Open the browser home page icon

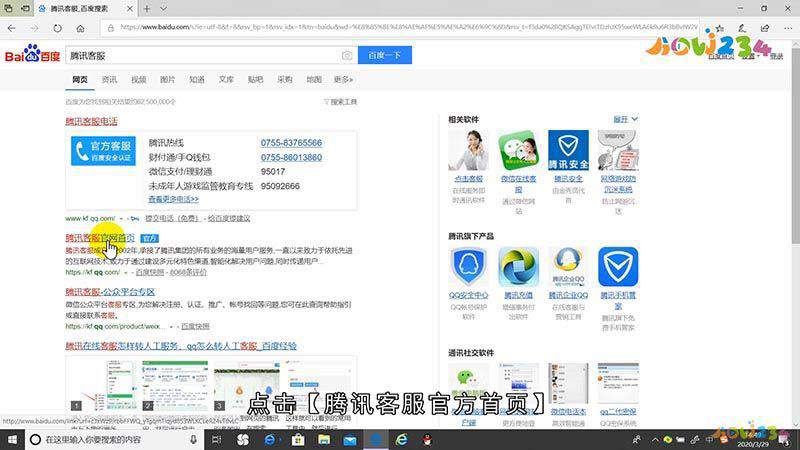click(x=80, y=28)
